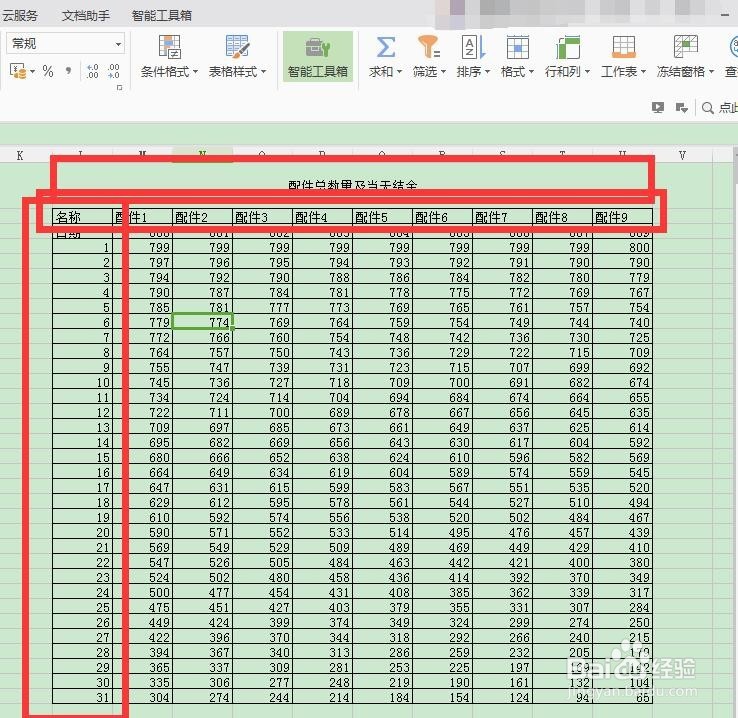Select cell 614 in row 13
This screenshot has width=738, height=718.
tap(622, 427)
